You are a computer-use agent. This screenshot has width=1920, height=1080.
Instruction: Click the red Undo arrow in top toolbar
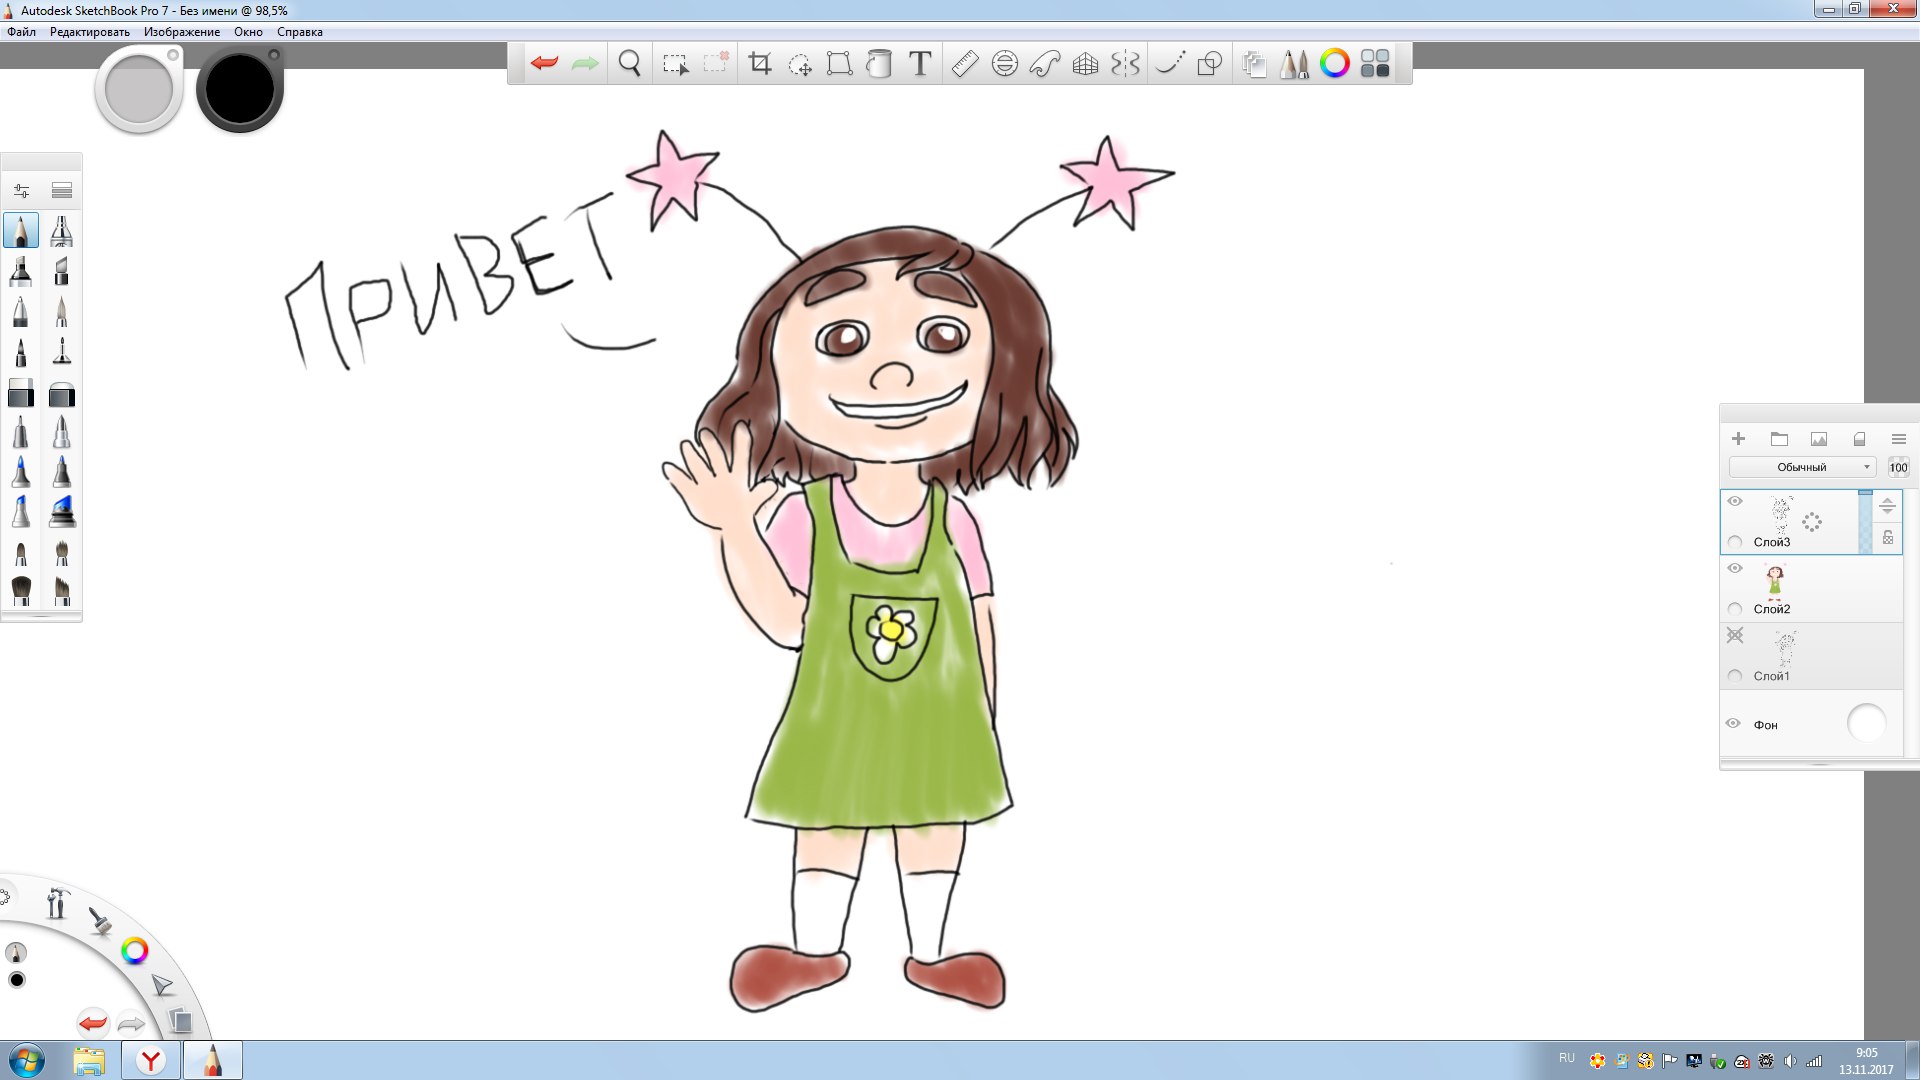pos(544,64)
